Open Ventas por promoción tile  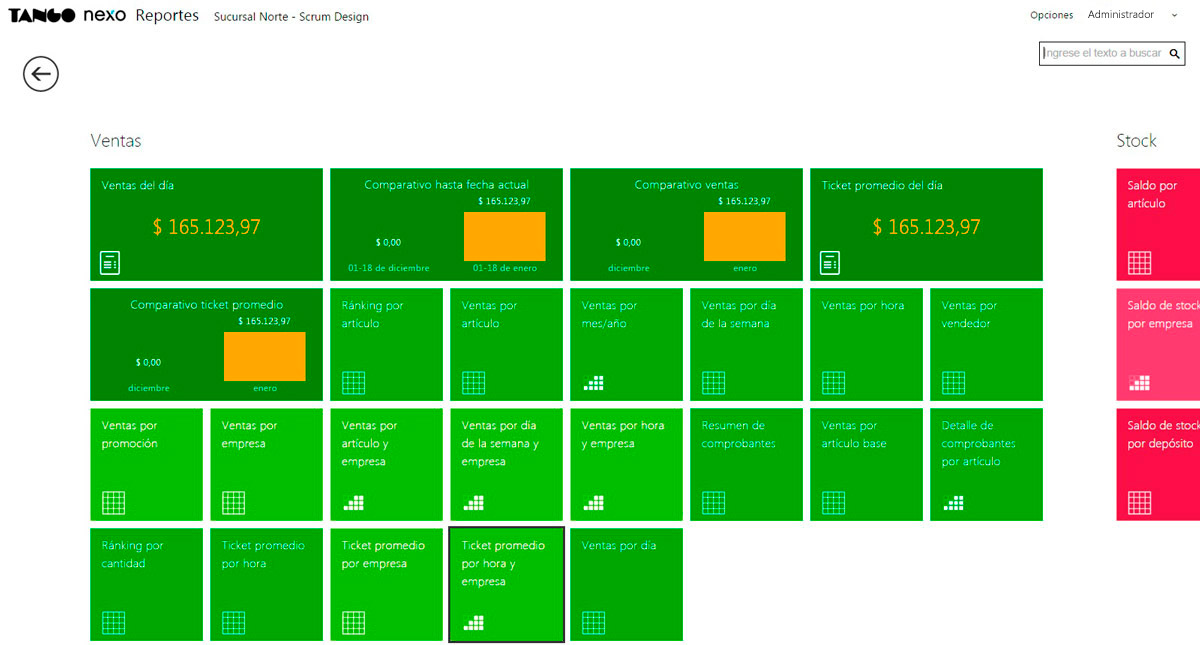click(x=146, y=464)
